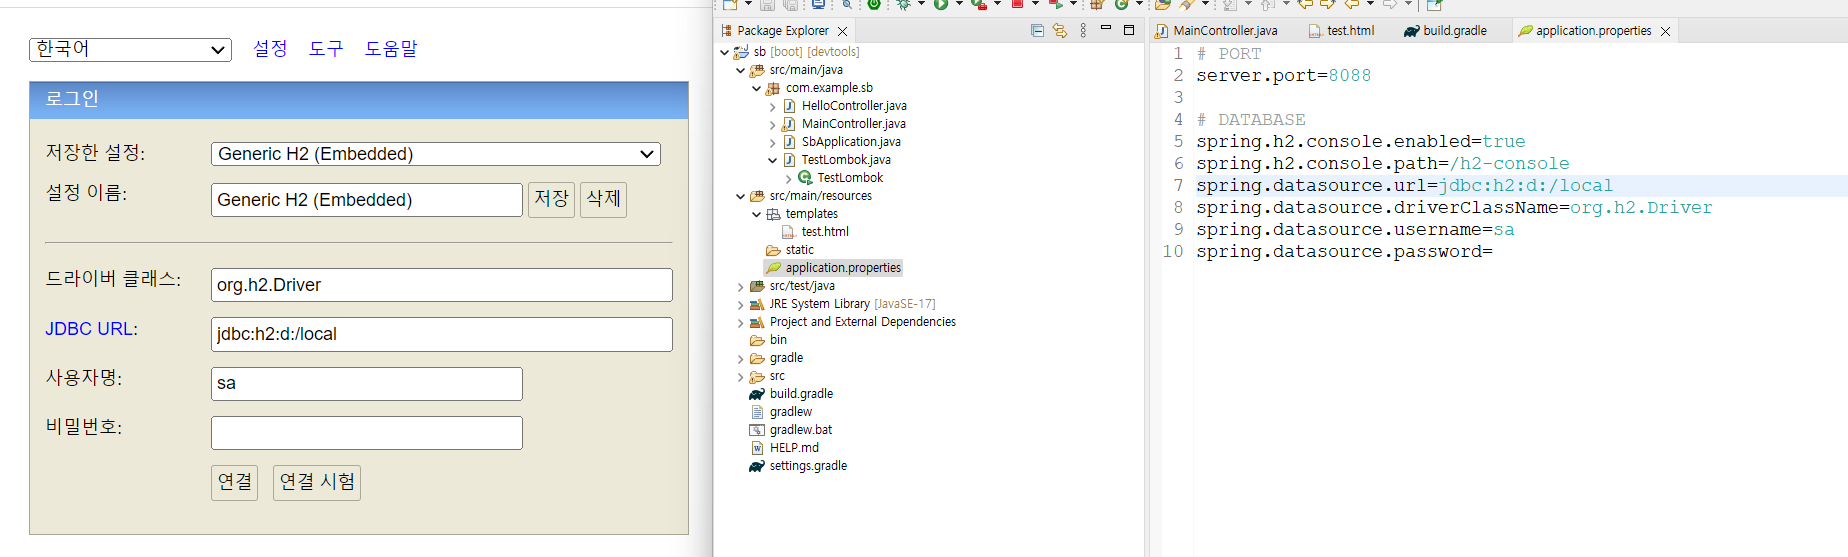Click line 2 server.port=8088 in editor
This screenshot has height=557, width=1848.
pyautogui.click(x=1283, y=76)
